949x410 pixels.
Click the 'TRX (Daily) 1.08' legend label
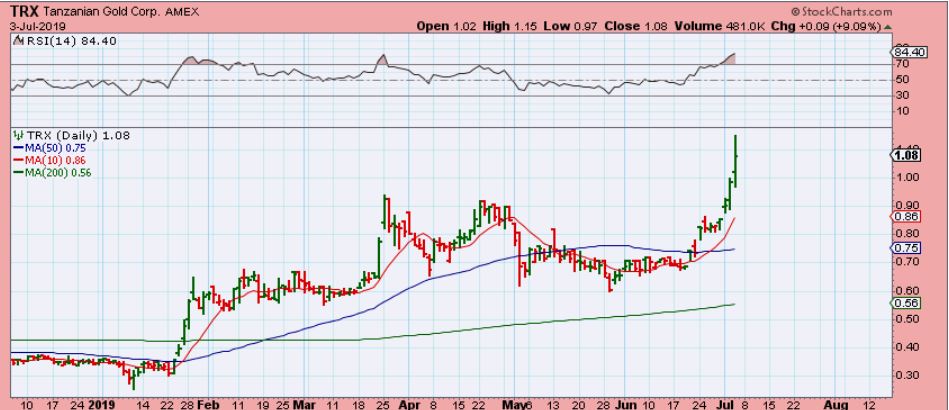point(77,136)
